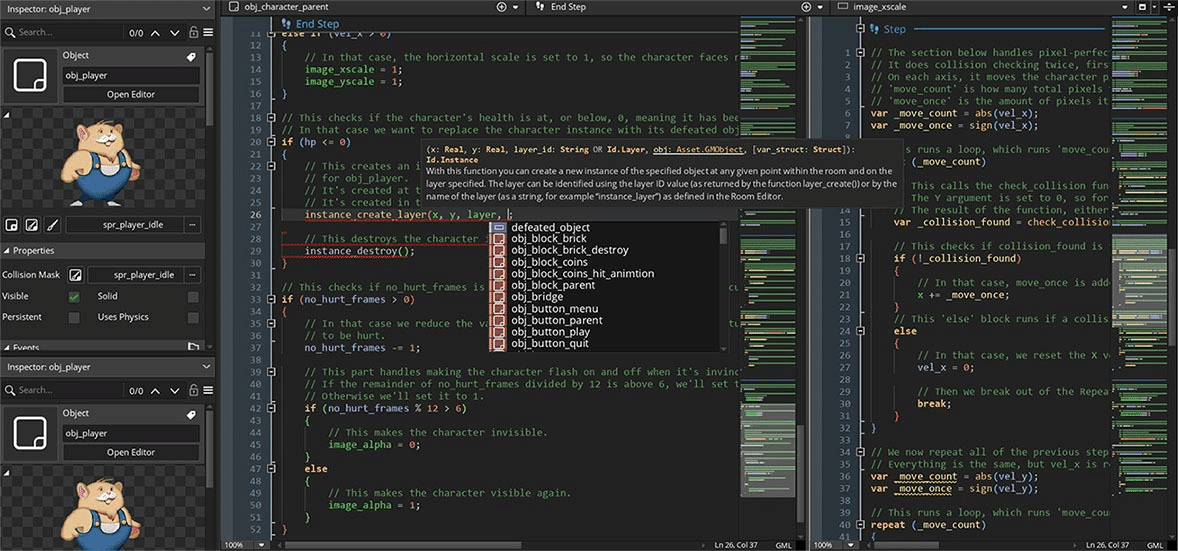Screen dimensions: 1178x551
Task: Collapse the upper Inspector: obj_player panel chevron
Action: (207, 9)
